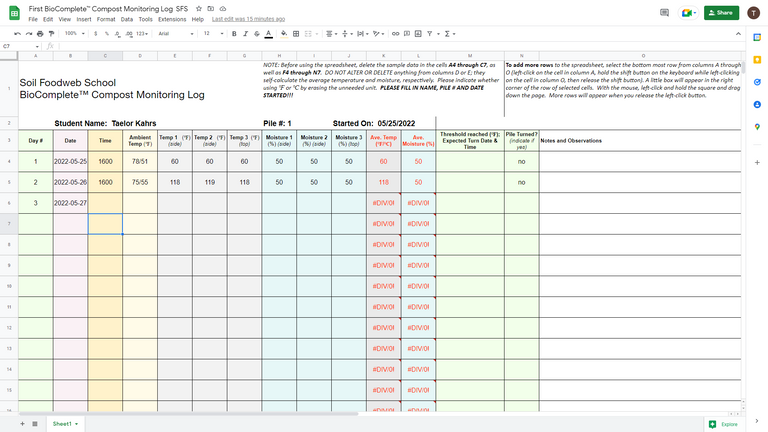The image size is (768, 432).
Task: Open the account avatar
Action: coord(753,13)
